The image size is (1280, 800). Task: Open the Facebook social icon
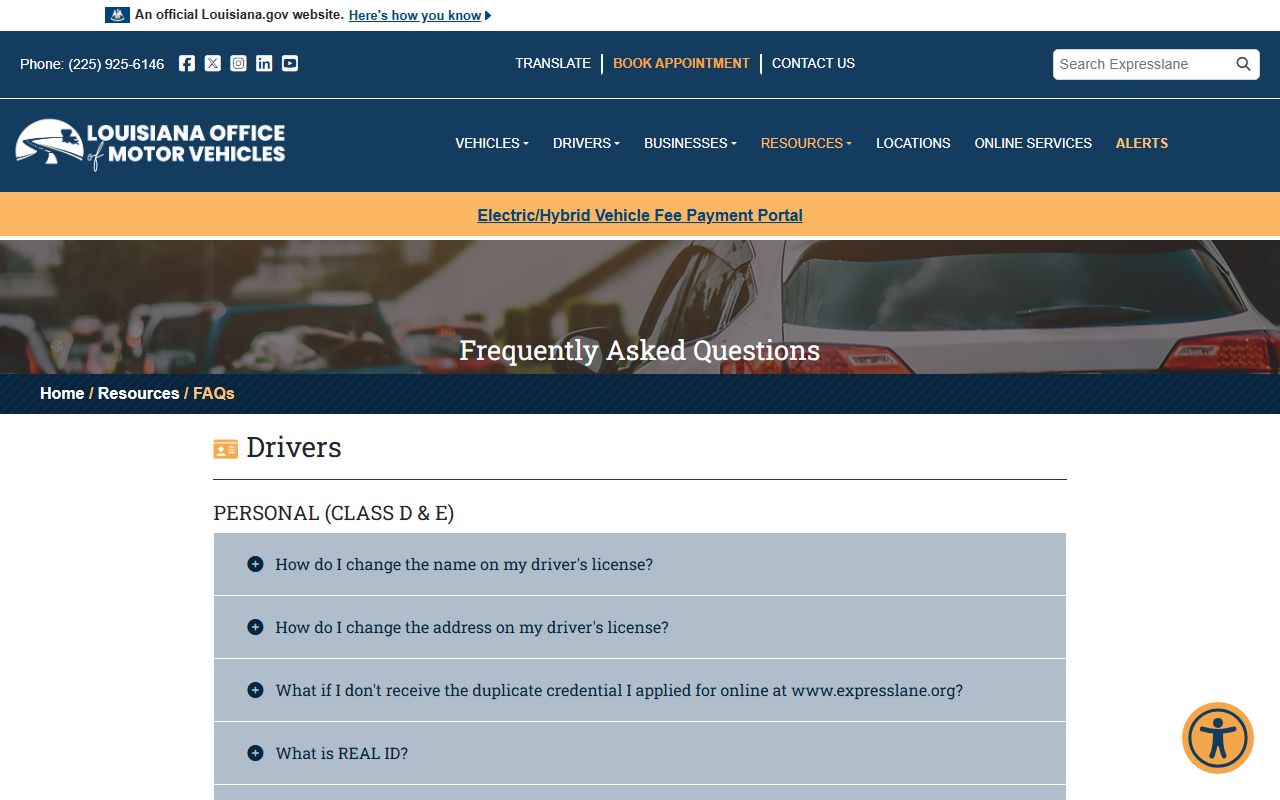coord(187,63)
